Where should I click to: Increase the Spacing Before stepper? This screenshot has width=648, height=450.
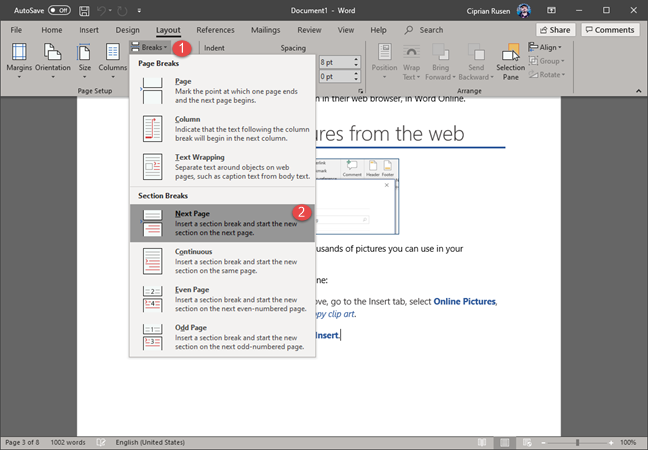pyautogui.click(x=356, y=60)
